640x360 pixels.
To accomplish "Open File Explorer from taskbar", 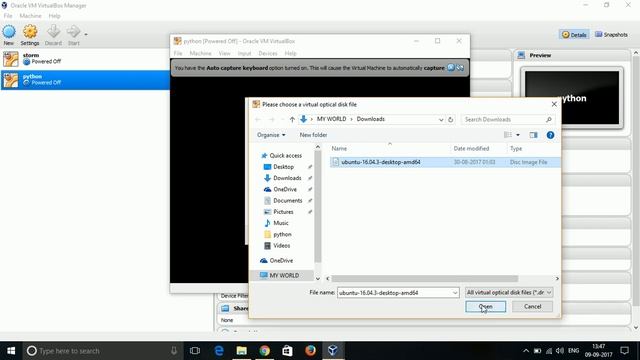I will (x=242, y=351).
